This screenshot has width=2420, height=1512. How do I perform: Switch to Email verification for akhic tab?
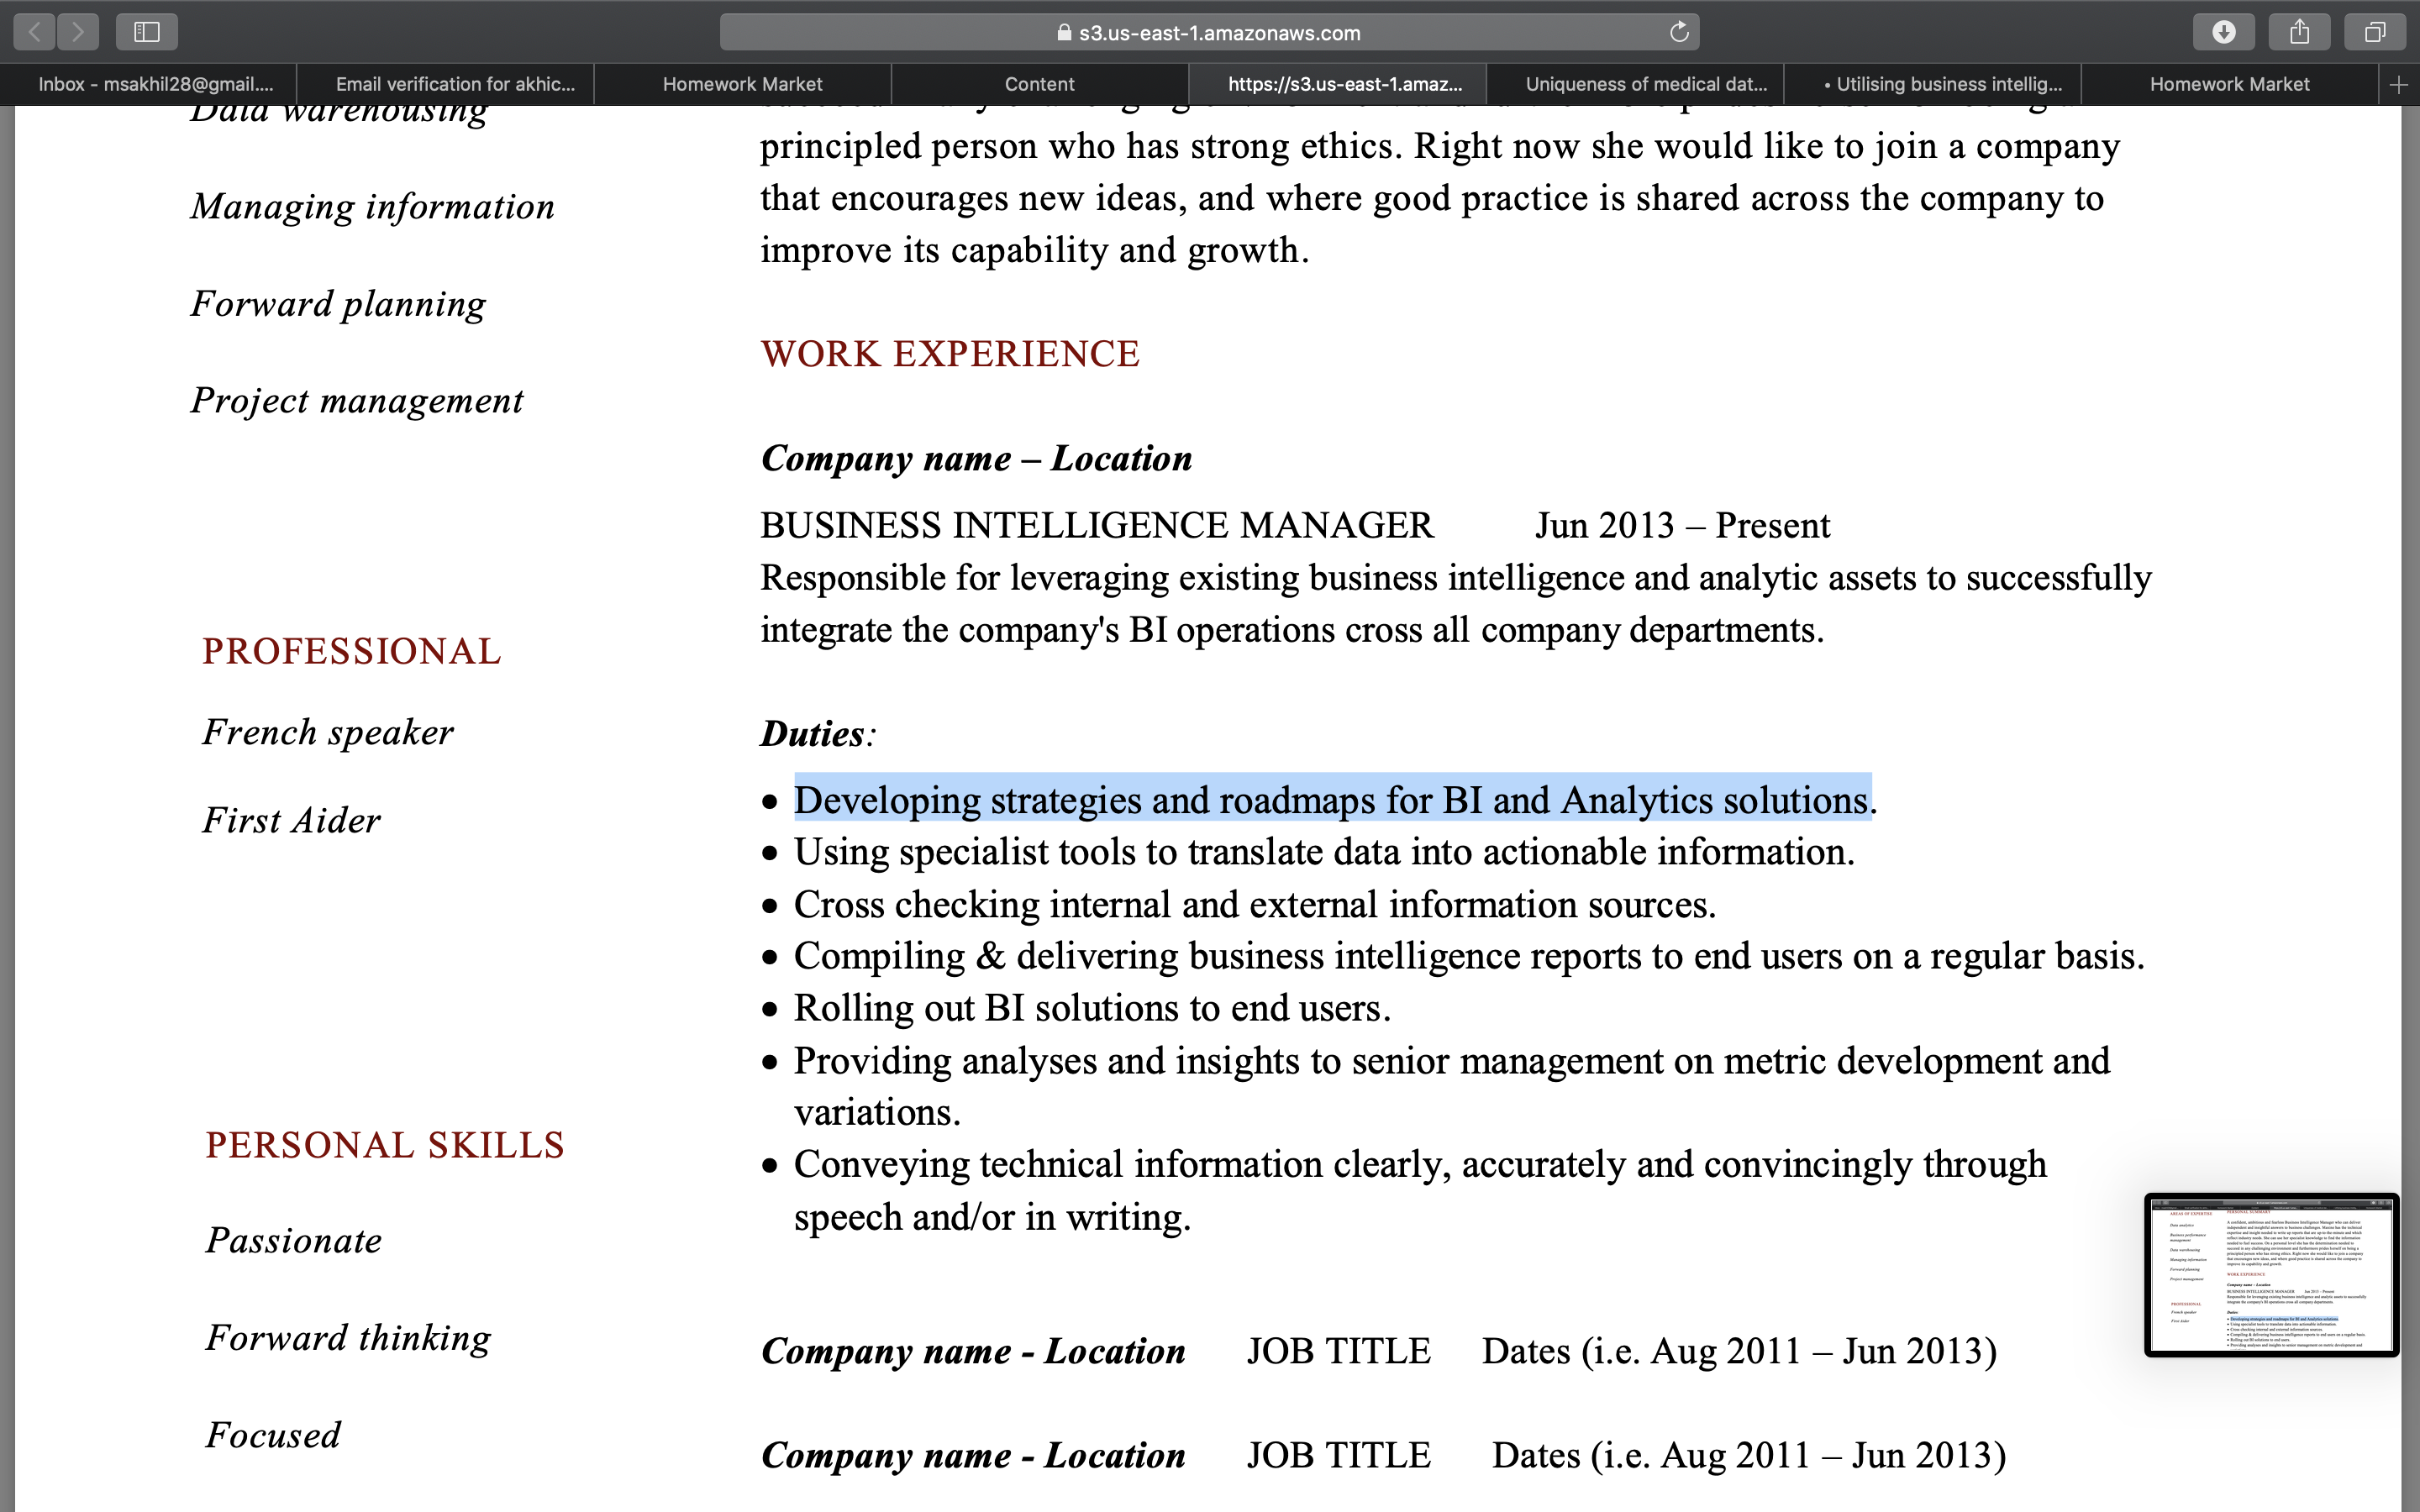(446, 85)
